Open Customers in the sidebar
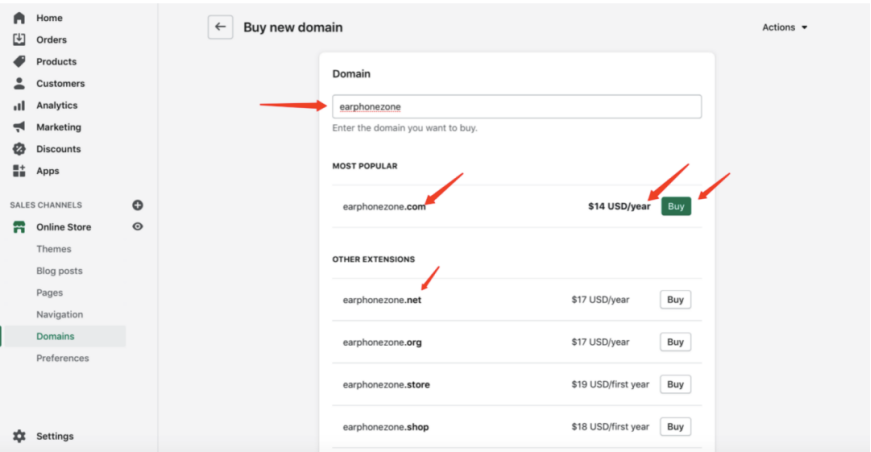 (61, 83)
